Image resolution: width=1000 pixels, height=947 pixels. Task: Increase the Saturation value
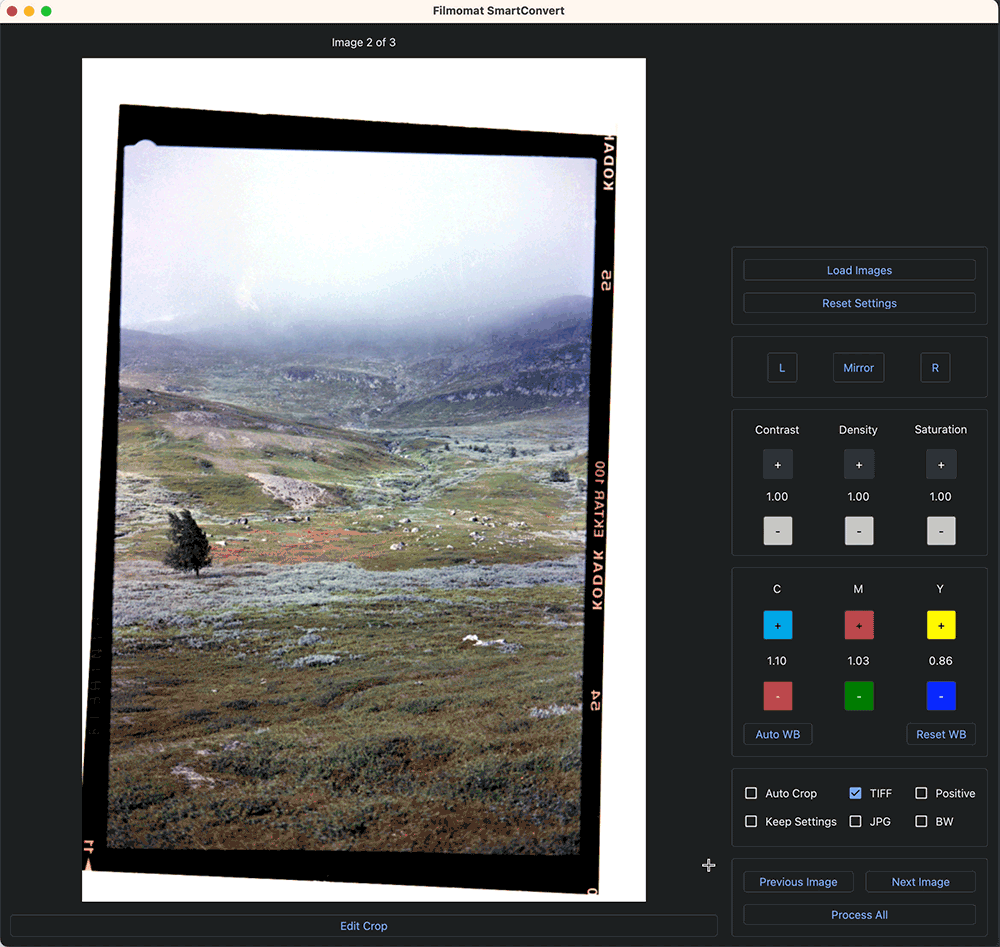940,464
